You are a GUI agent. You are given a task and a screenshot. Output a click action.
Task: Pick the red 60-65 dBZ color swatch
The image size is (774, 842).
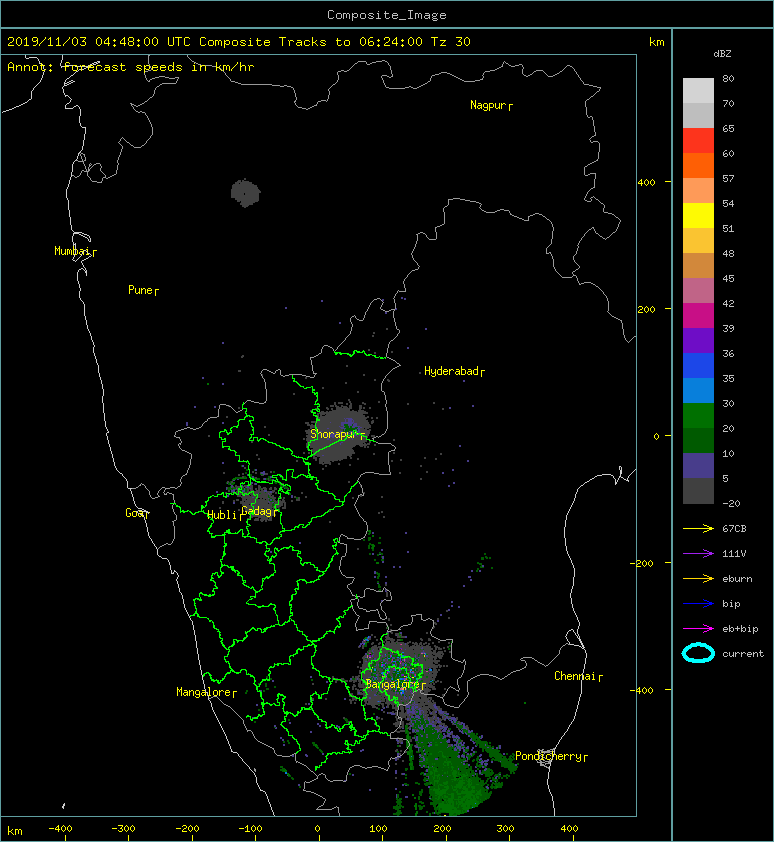698,140
